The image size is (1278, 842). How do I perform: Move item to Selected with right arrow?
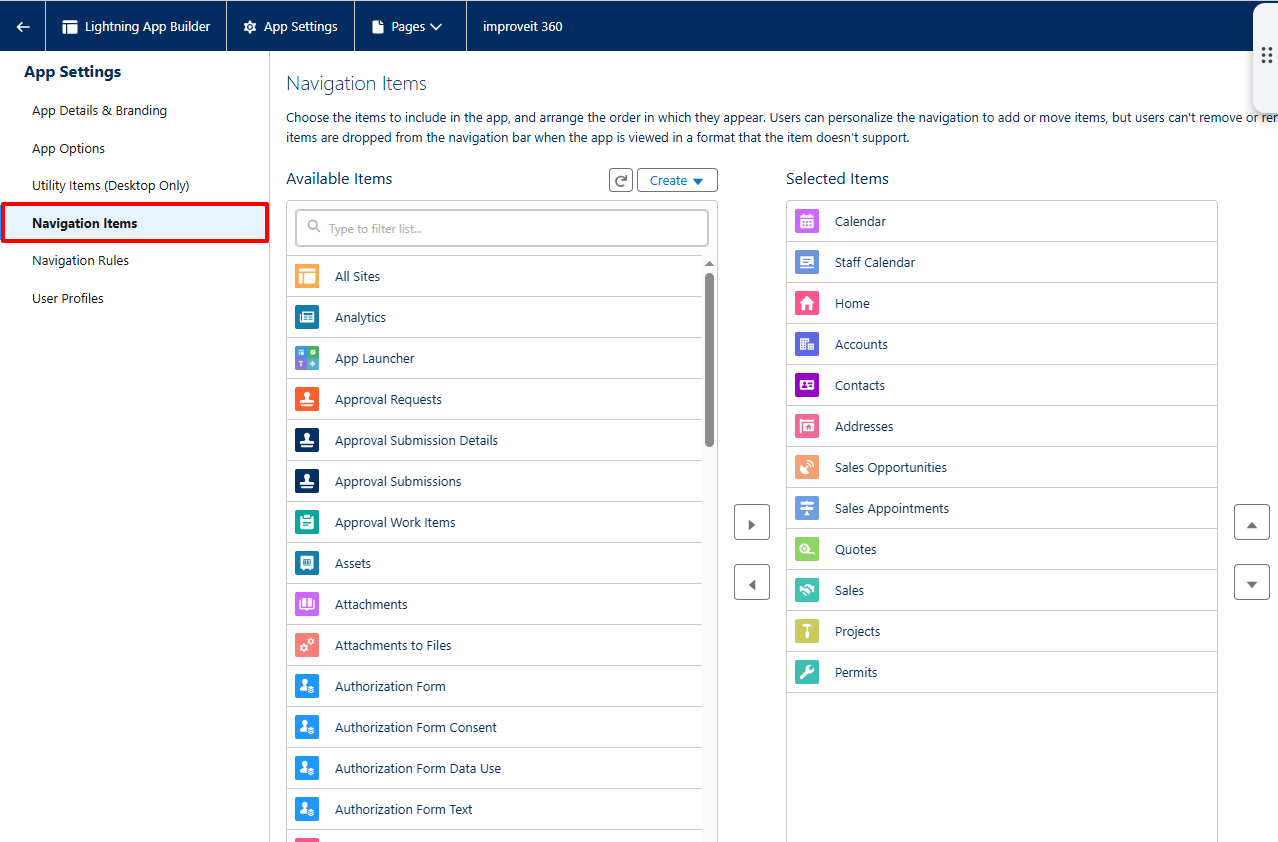(752, 523)
